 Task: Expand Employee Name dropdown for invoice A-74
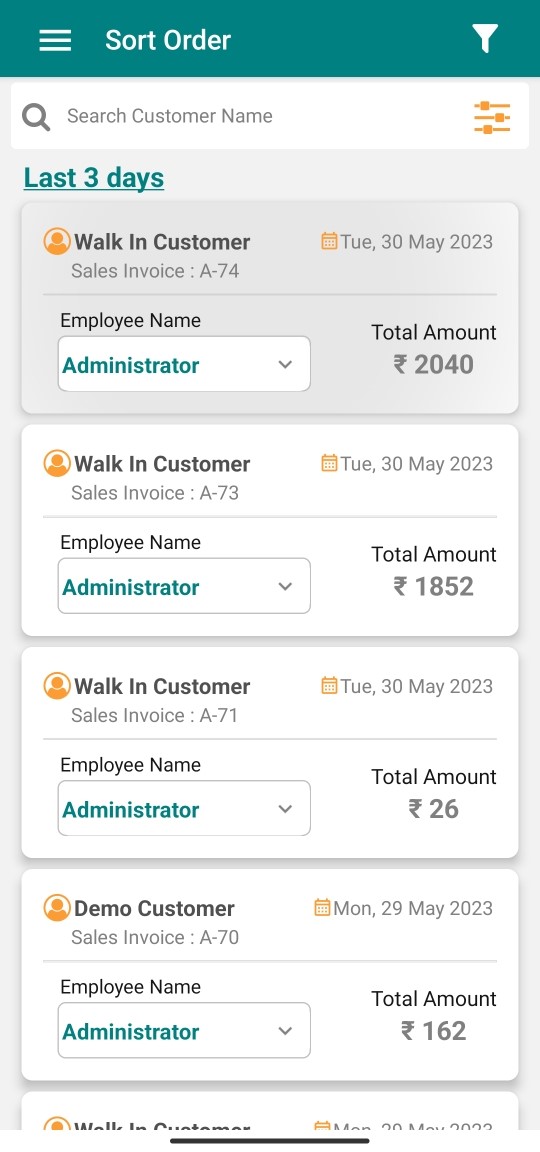click(184, 364)
